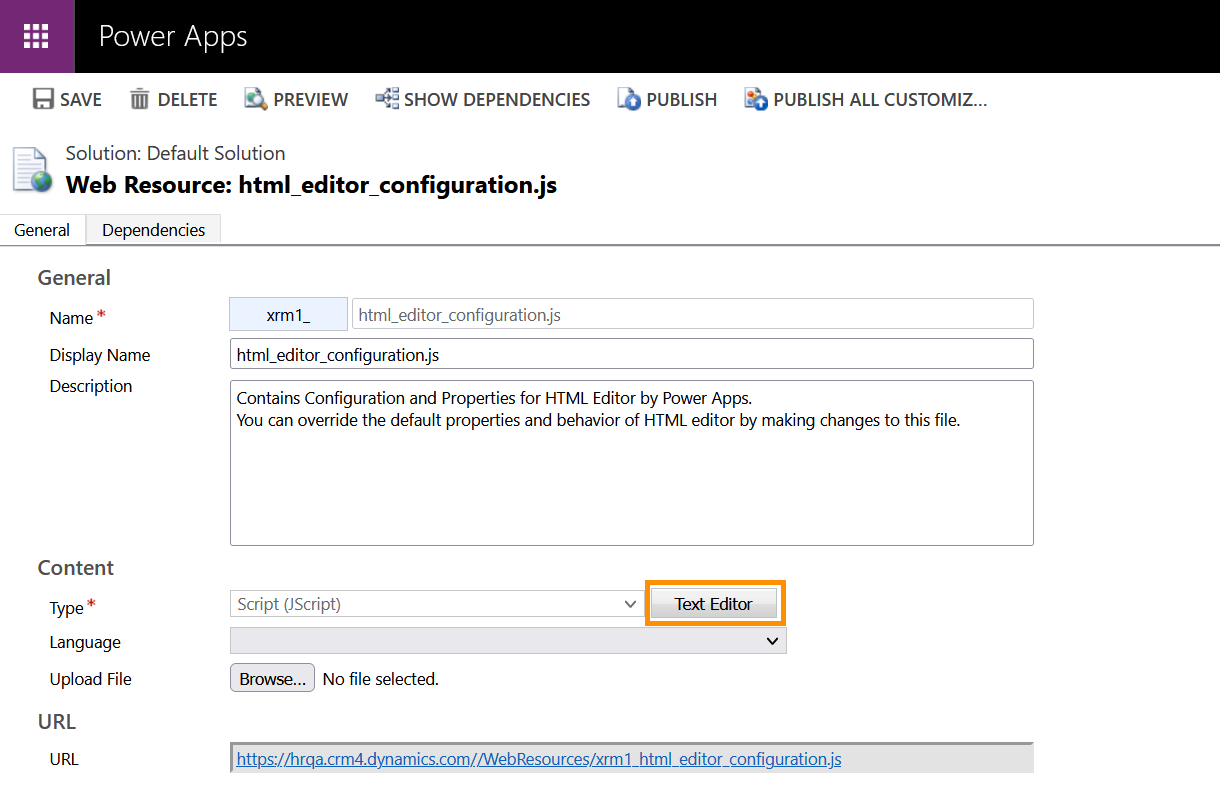Click the Publish All Customizations icon

coord(756,99)
